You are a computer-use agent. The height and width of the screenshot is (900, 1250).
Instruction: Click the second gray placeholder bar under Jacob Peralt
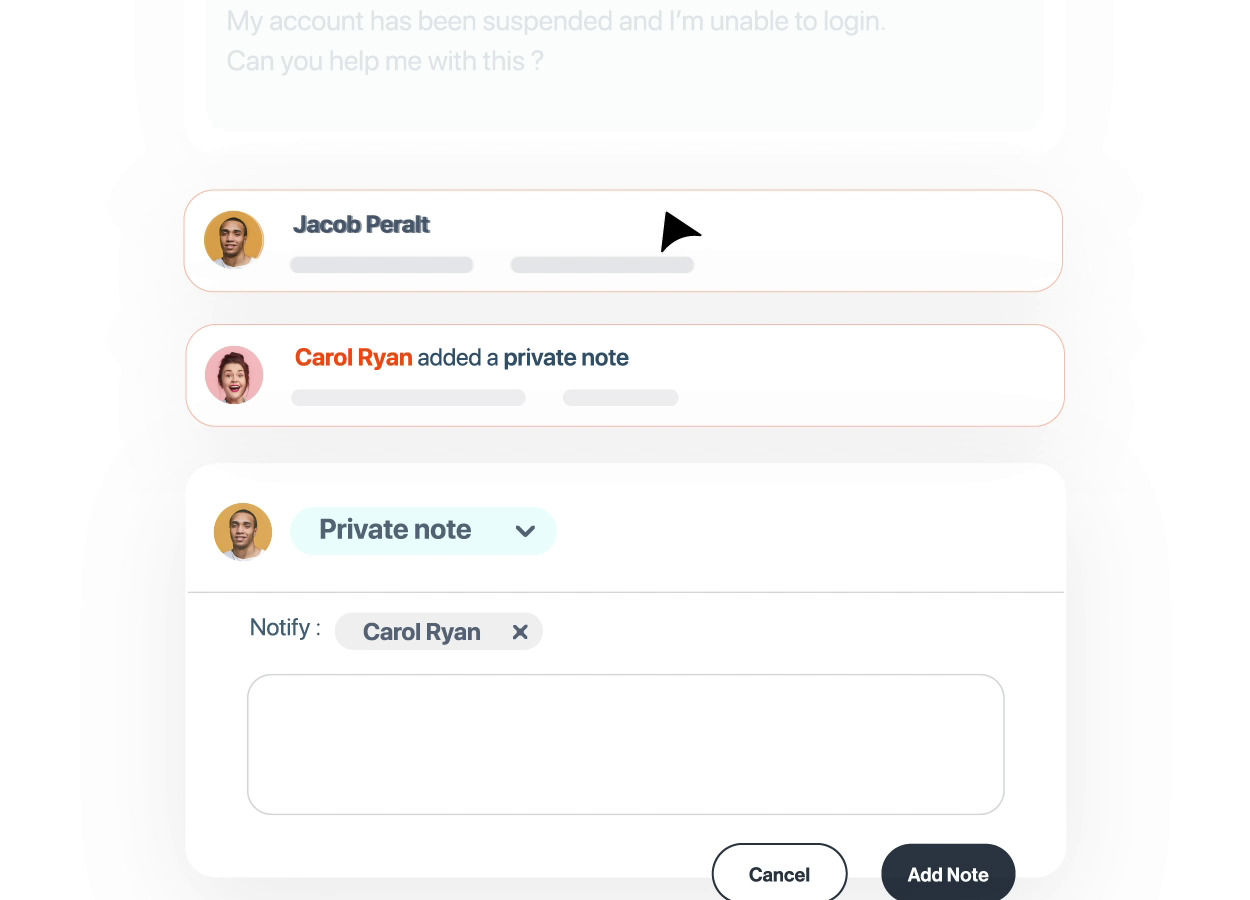point(602,265)
